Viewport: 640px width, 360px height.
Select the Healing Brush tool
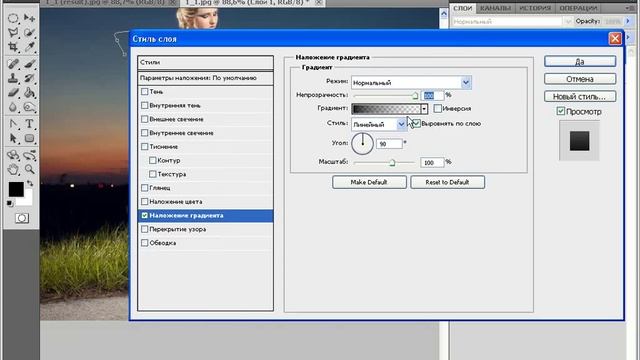click(x=13, y=63)
